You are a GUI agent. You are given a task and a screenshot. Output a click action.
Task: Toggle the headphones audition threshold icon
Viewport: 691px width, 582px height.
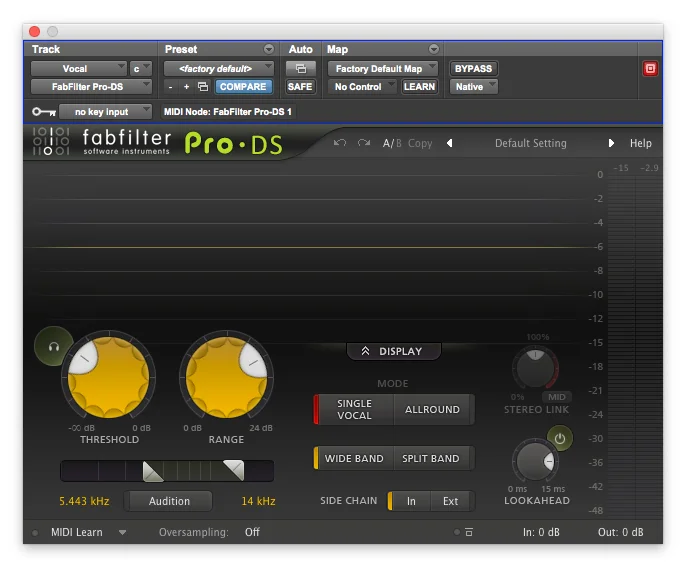(x=54, y=347)
